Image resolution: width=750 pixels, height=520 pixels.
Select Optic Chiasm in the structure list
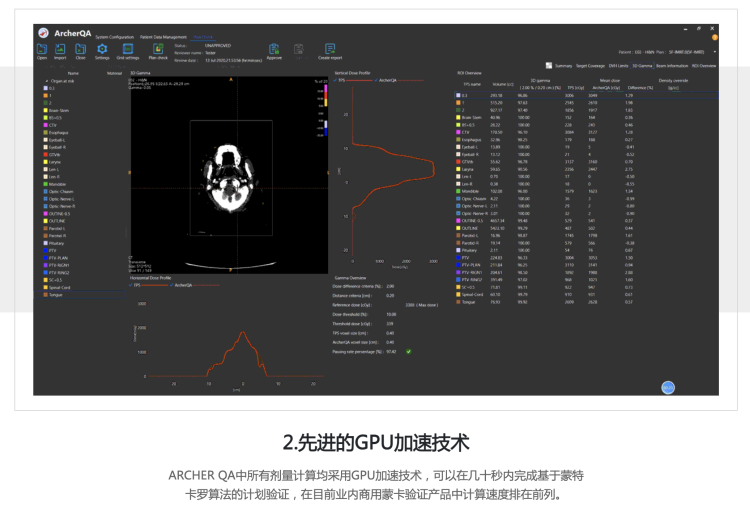(x=61, y=191)
